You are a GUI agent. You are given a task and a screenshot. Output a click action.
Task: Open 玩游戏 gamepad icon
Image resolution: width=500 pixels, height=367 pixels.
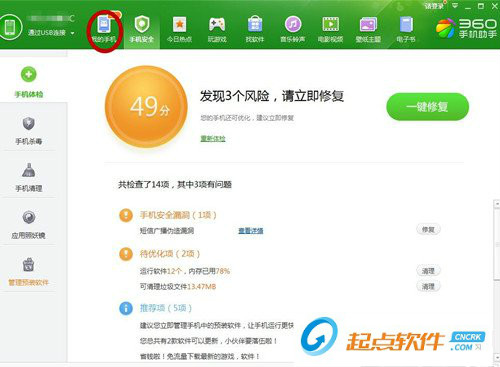pyautogui.click(x=217, y=30)
